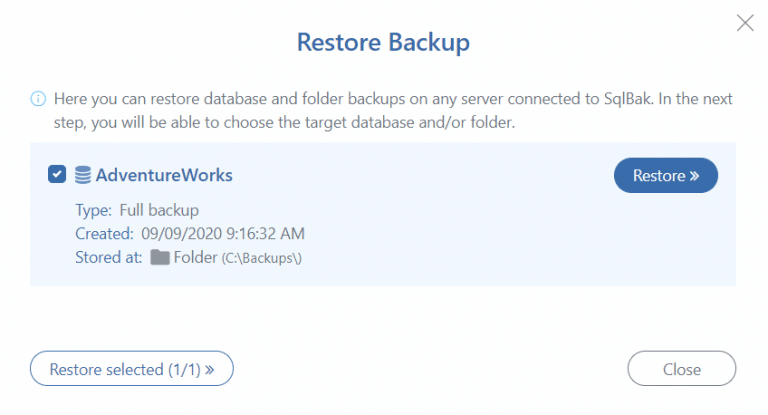768x415 pixels.
Task: Uncheck the AdventureWorks backup checkbox
Action: 58,175
